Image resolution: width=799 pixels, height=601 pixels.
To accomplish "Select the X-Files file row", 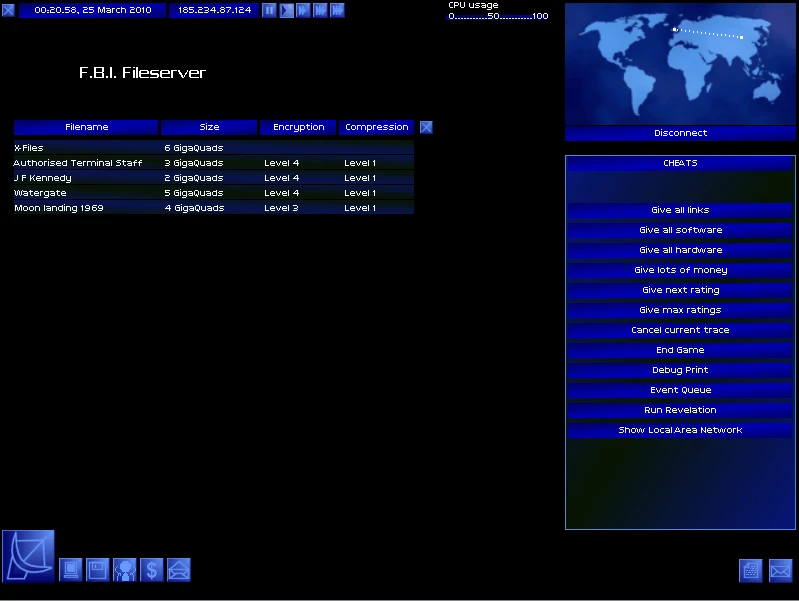I will (x=214, y=148).
